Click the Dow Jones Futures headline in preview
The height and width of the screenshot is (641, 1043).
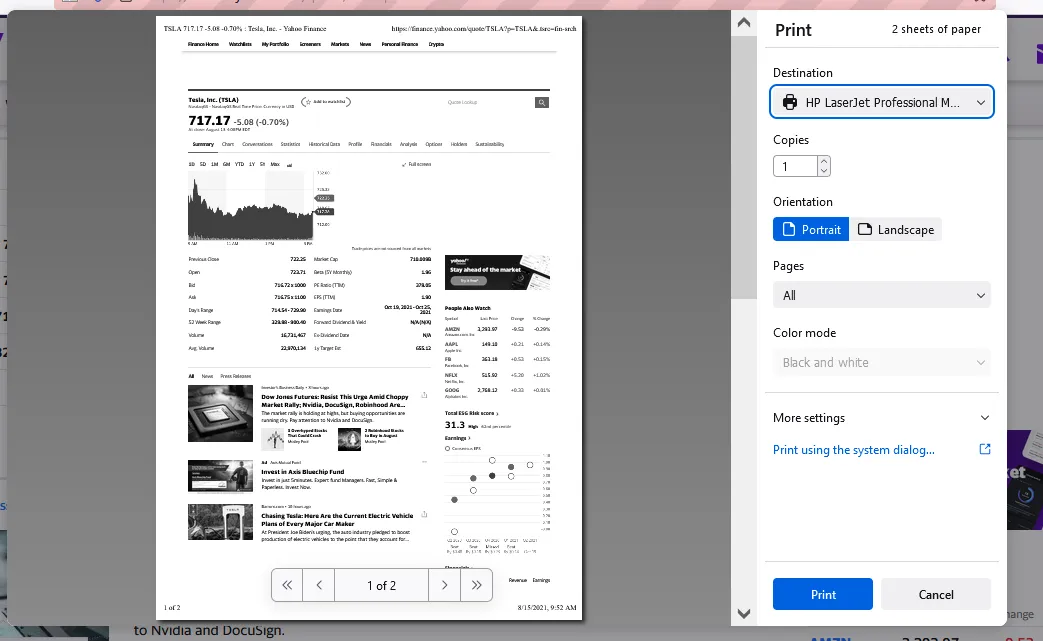pos(335,400)
